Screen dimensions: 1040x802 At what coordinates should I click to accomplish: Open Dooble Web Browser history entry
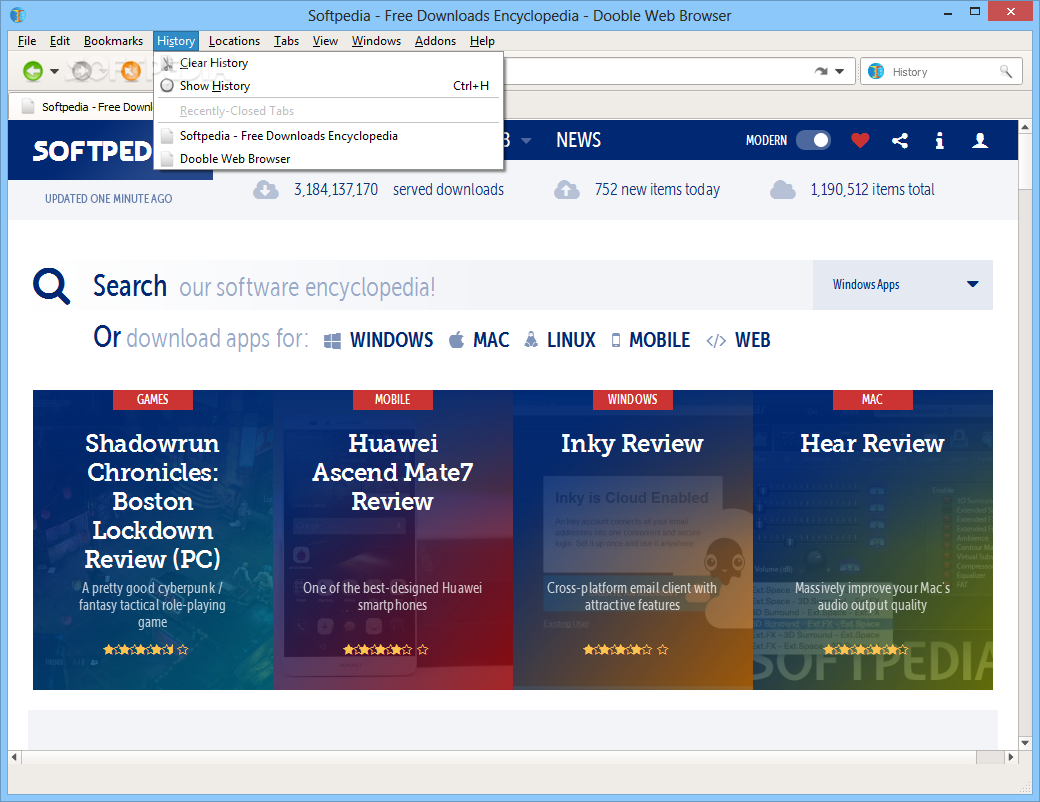point(328,159)
